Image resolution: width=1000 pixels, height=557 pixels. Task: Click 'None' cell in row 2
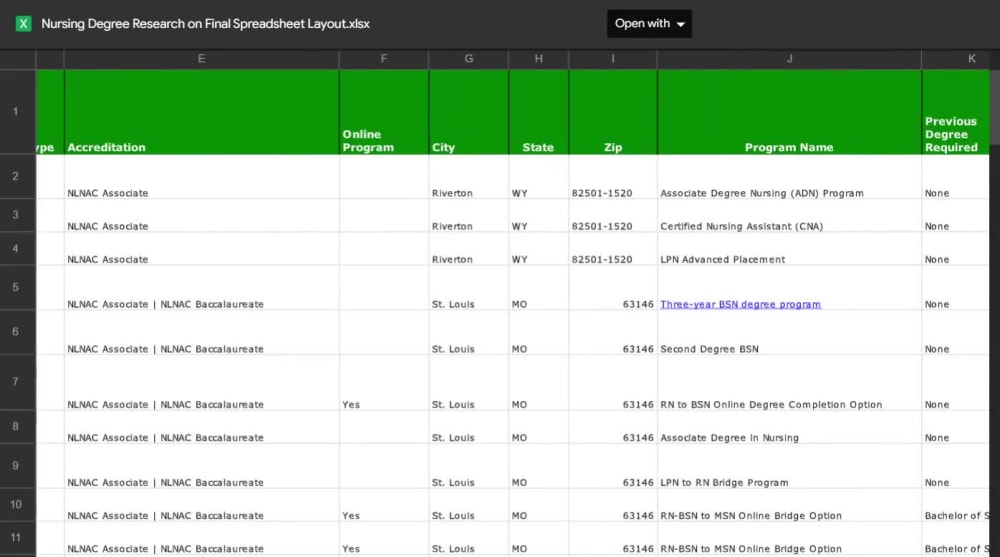click(x=956, y=177)
